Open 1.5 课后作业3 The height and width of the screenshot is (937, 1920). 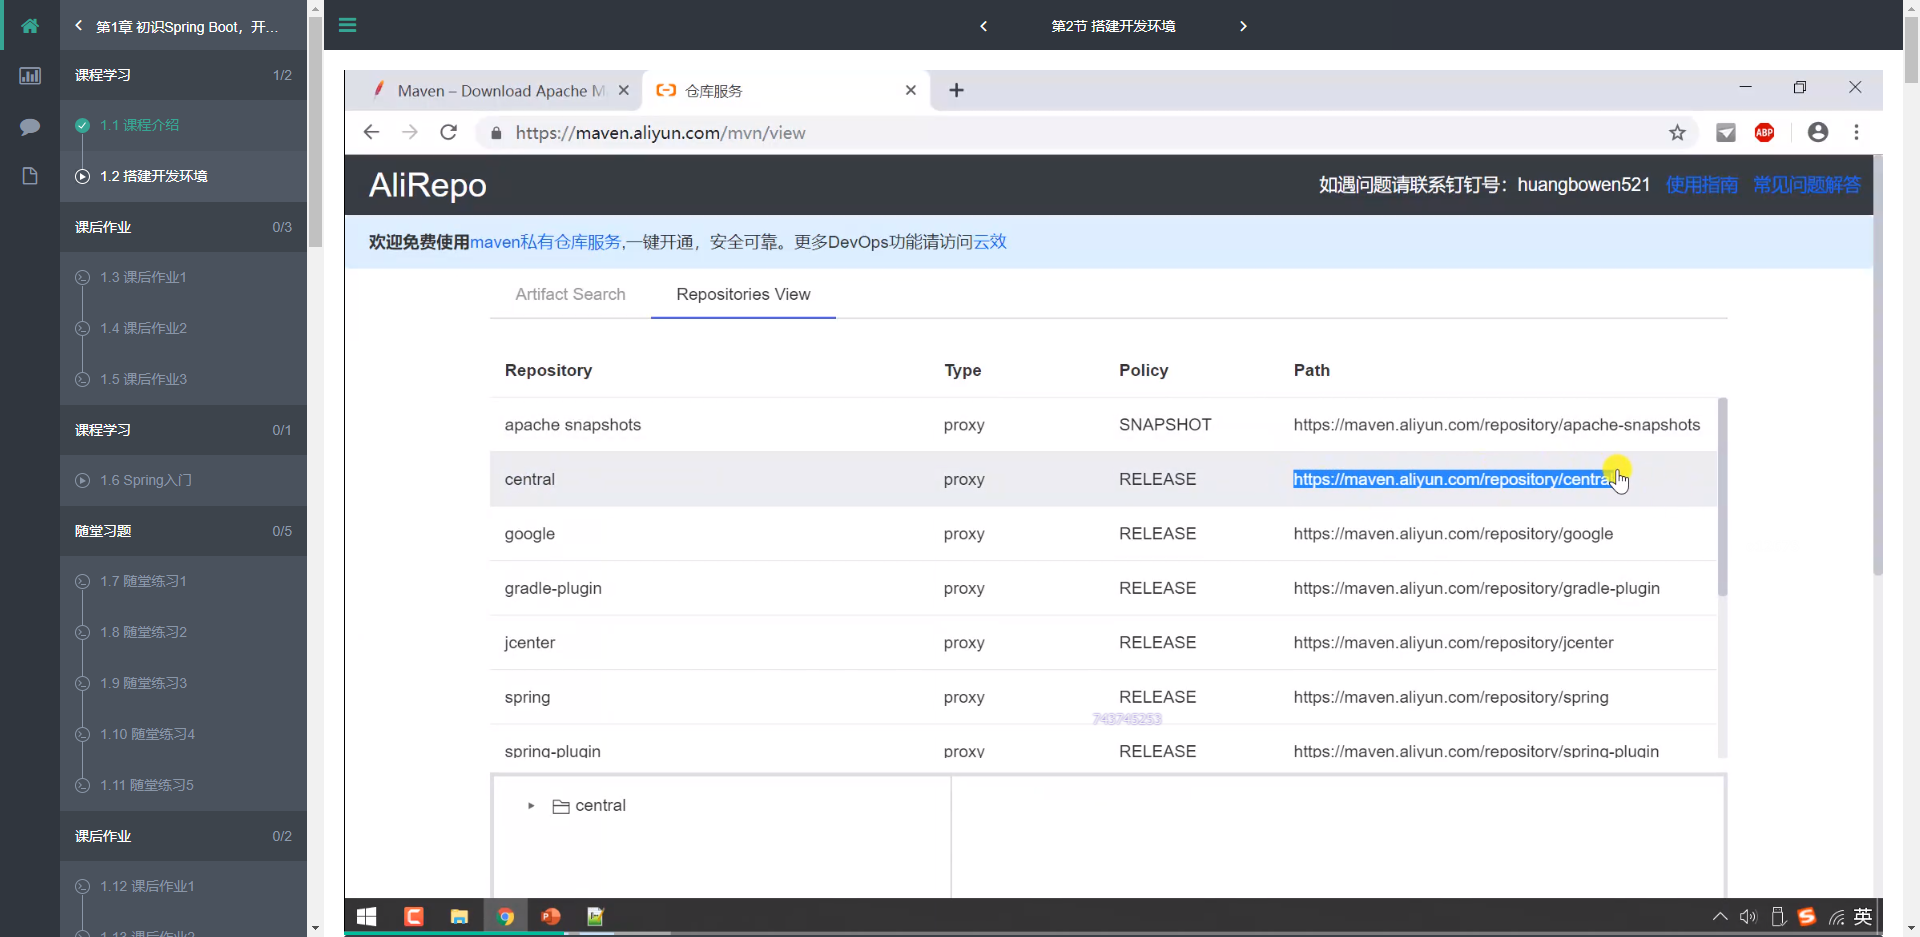(183, 379)
